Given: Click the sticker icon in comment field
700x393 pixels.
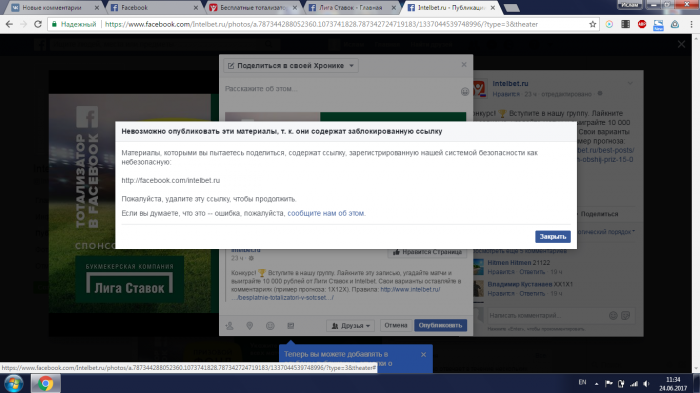Looking at the screenshot, I should point(625,315).
